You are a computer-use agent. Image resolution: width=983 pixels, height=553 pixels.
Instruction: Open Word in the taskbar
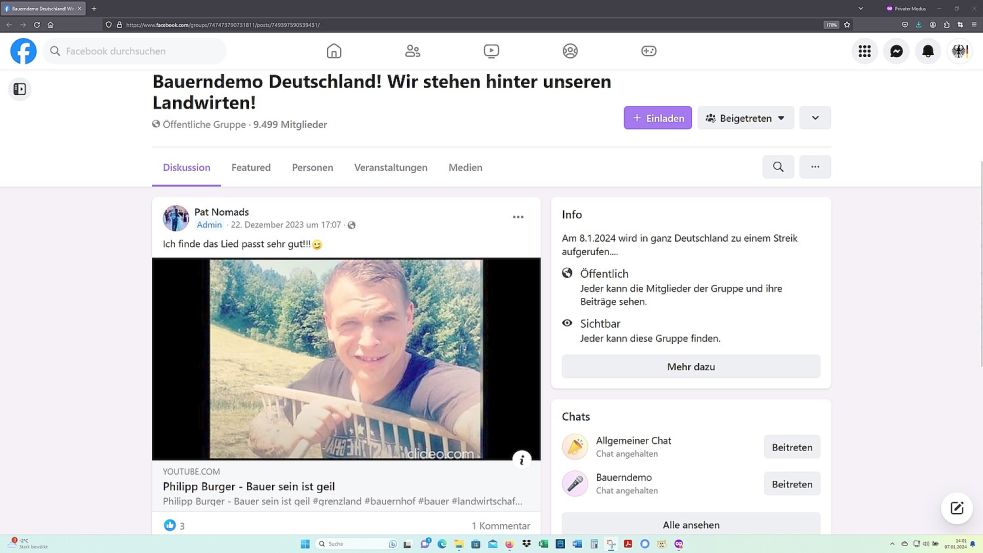pyautogui.click(x=577, y=544)
